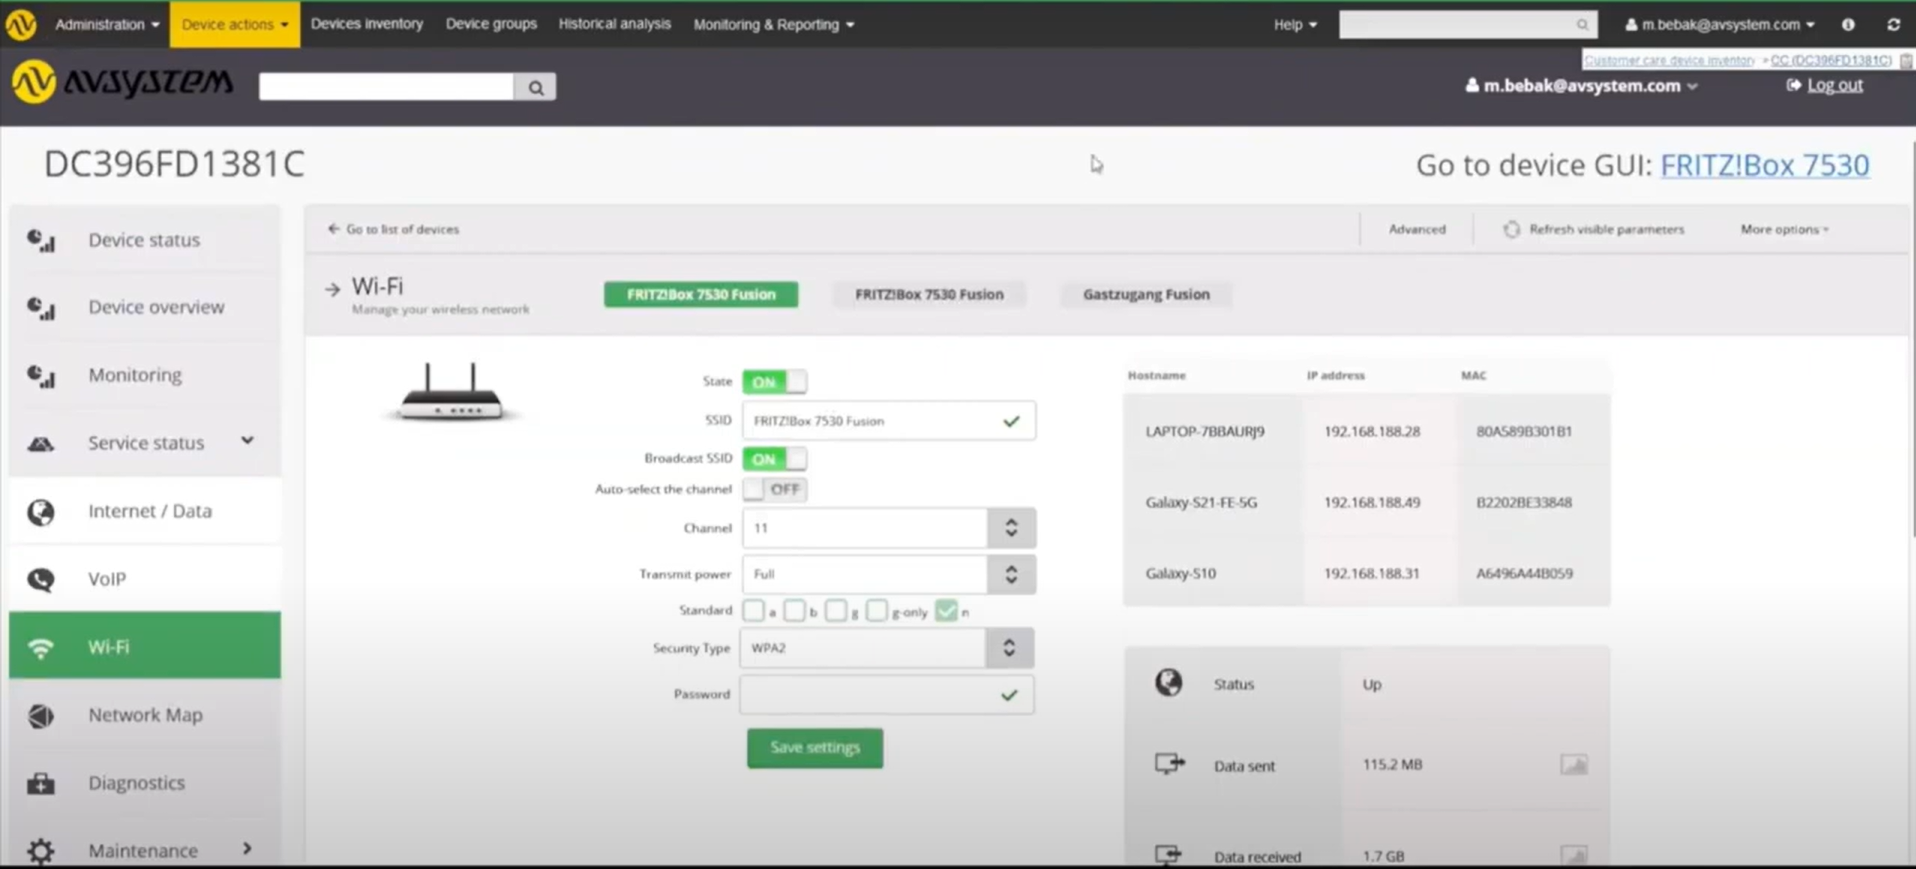Click the Diagnostics medical kit icon
The image size is (1916, 869).
pyautogui.click(x=41, y=783)
